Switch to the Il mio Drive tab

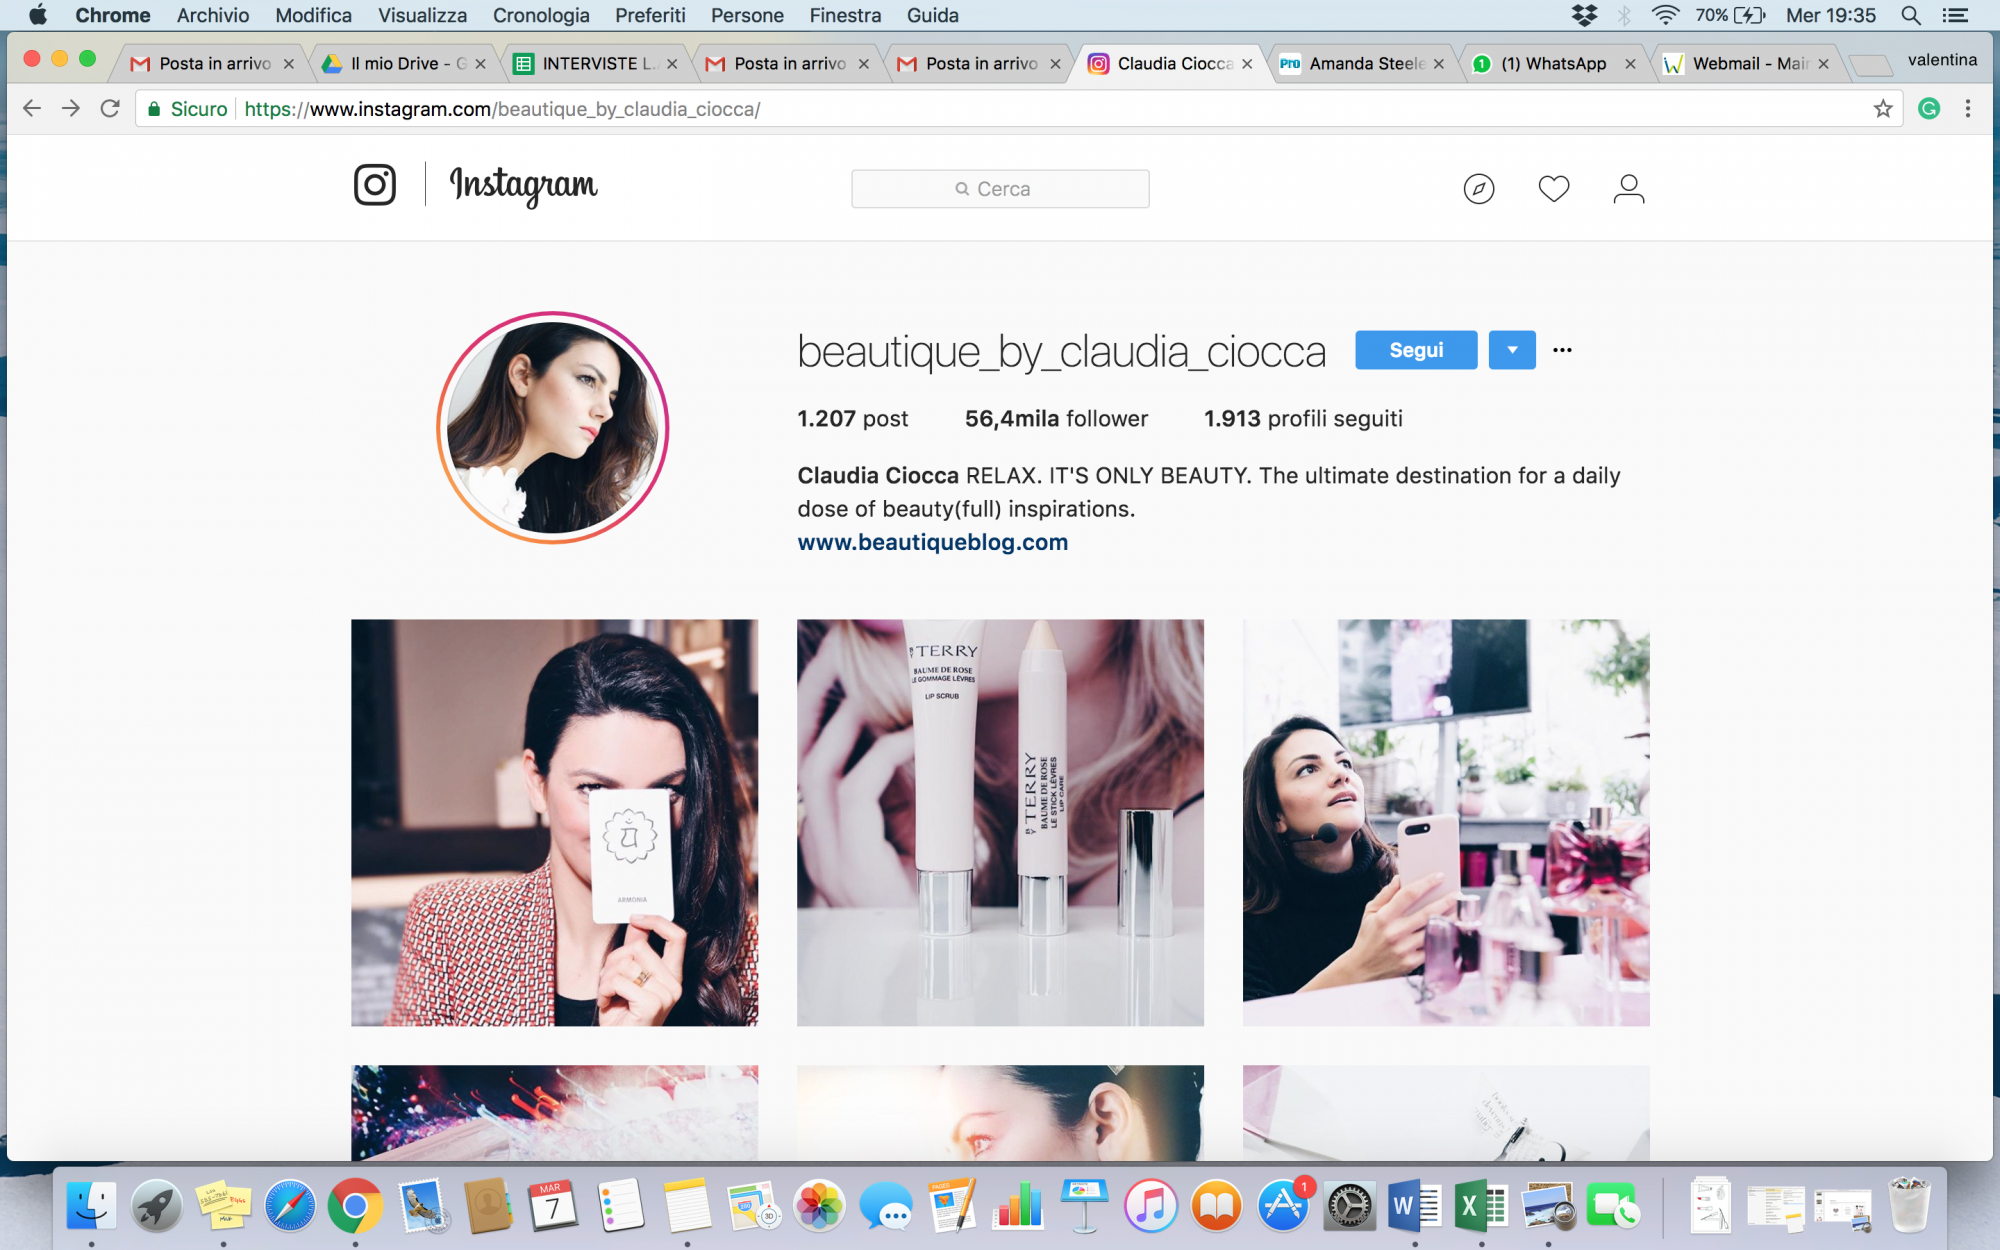click(403, 63)
